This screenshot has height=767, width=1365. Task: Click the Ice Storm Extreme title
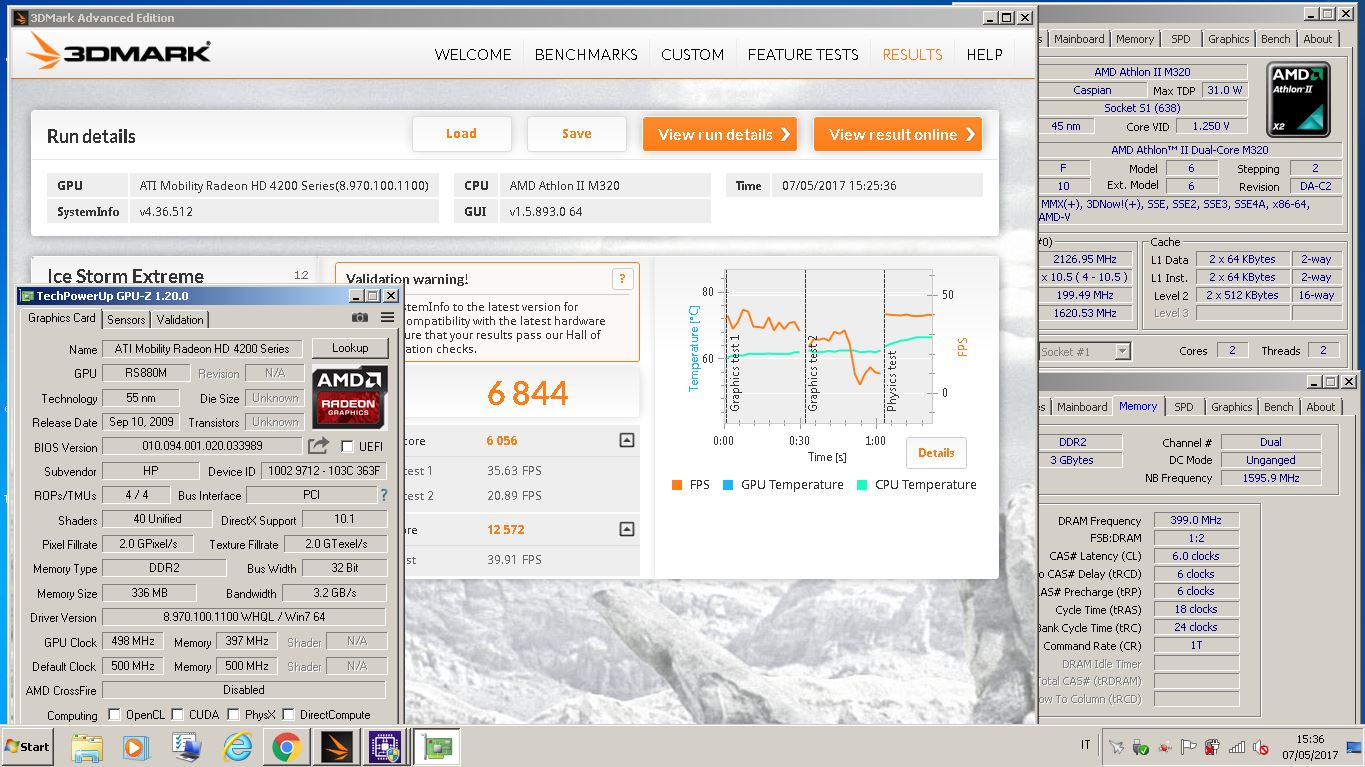pyautogui.click(x=125, y=276)
